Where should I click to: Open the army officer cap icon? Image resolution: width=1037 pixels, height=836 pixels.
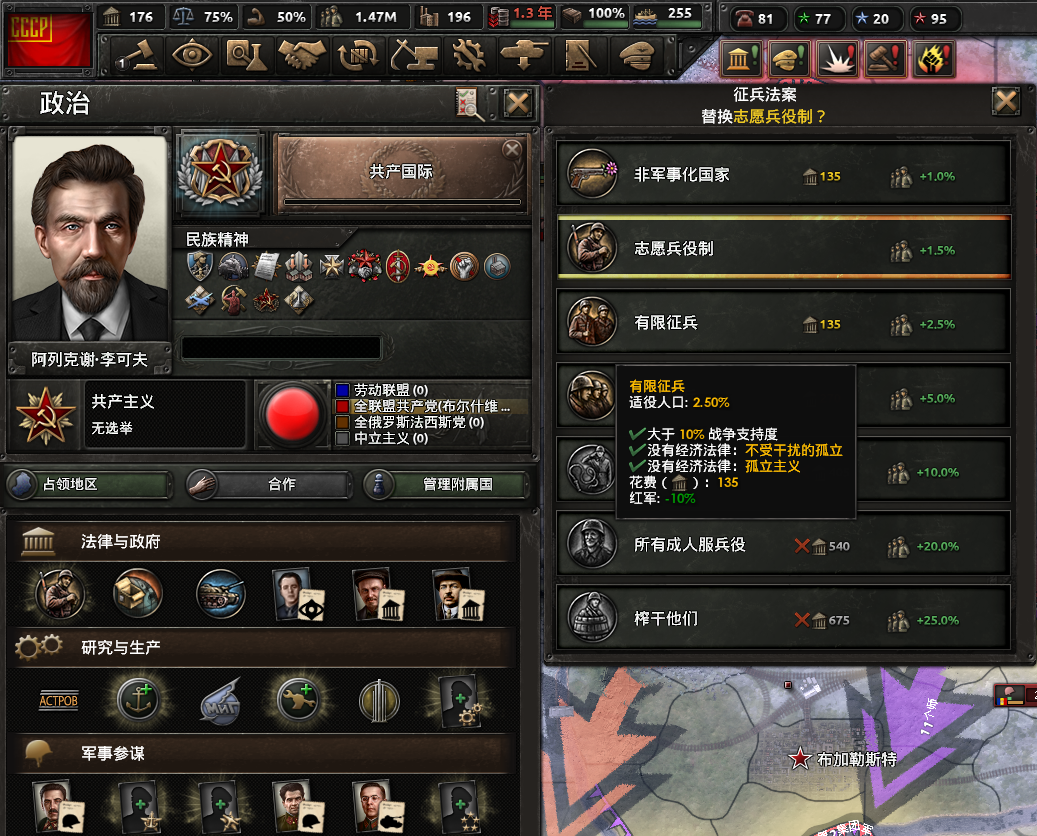[637, 55]
